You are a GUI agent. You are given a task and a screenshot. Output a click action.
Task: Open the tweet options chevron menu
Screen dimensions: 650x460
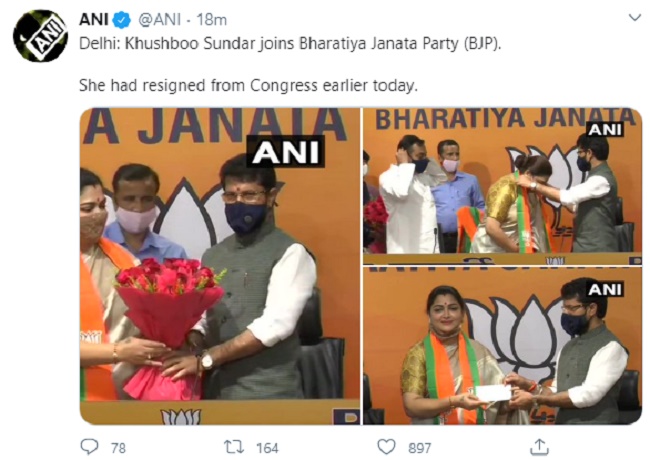pyautogui.click(x=635, y=18)
